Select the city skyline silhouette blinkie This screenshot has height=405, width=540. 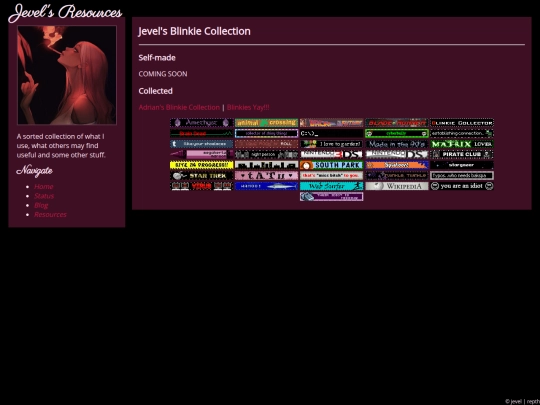(x=266, y=165)
